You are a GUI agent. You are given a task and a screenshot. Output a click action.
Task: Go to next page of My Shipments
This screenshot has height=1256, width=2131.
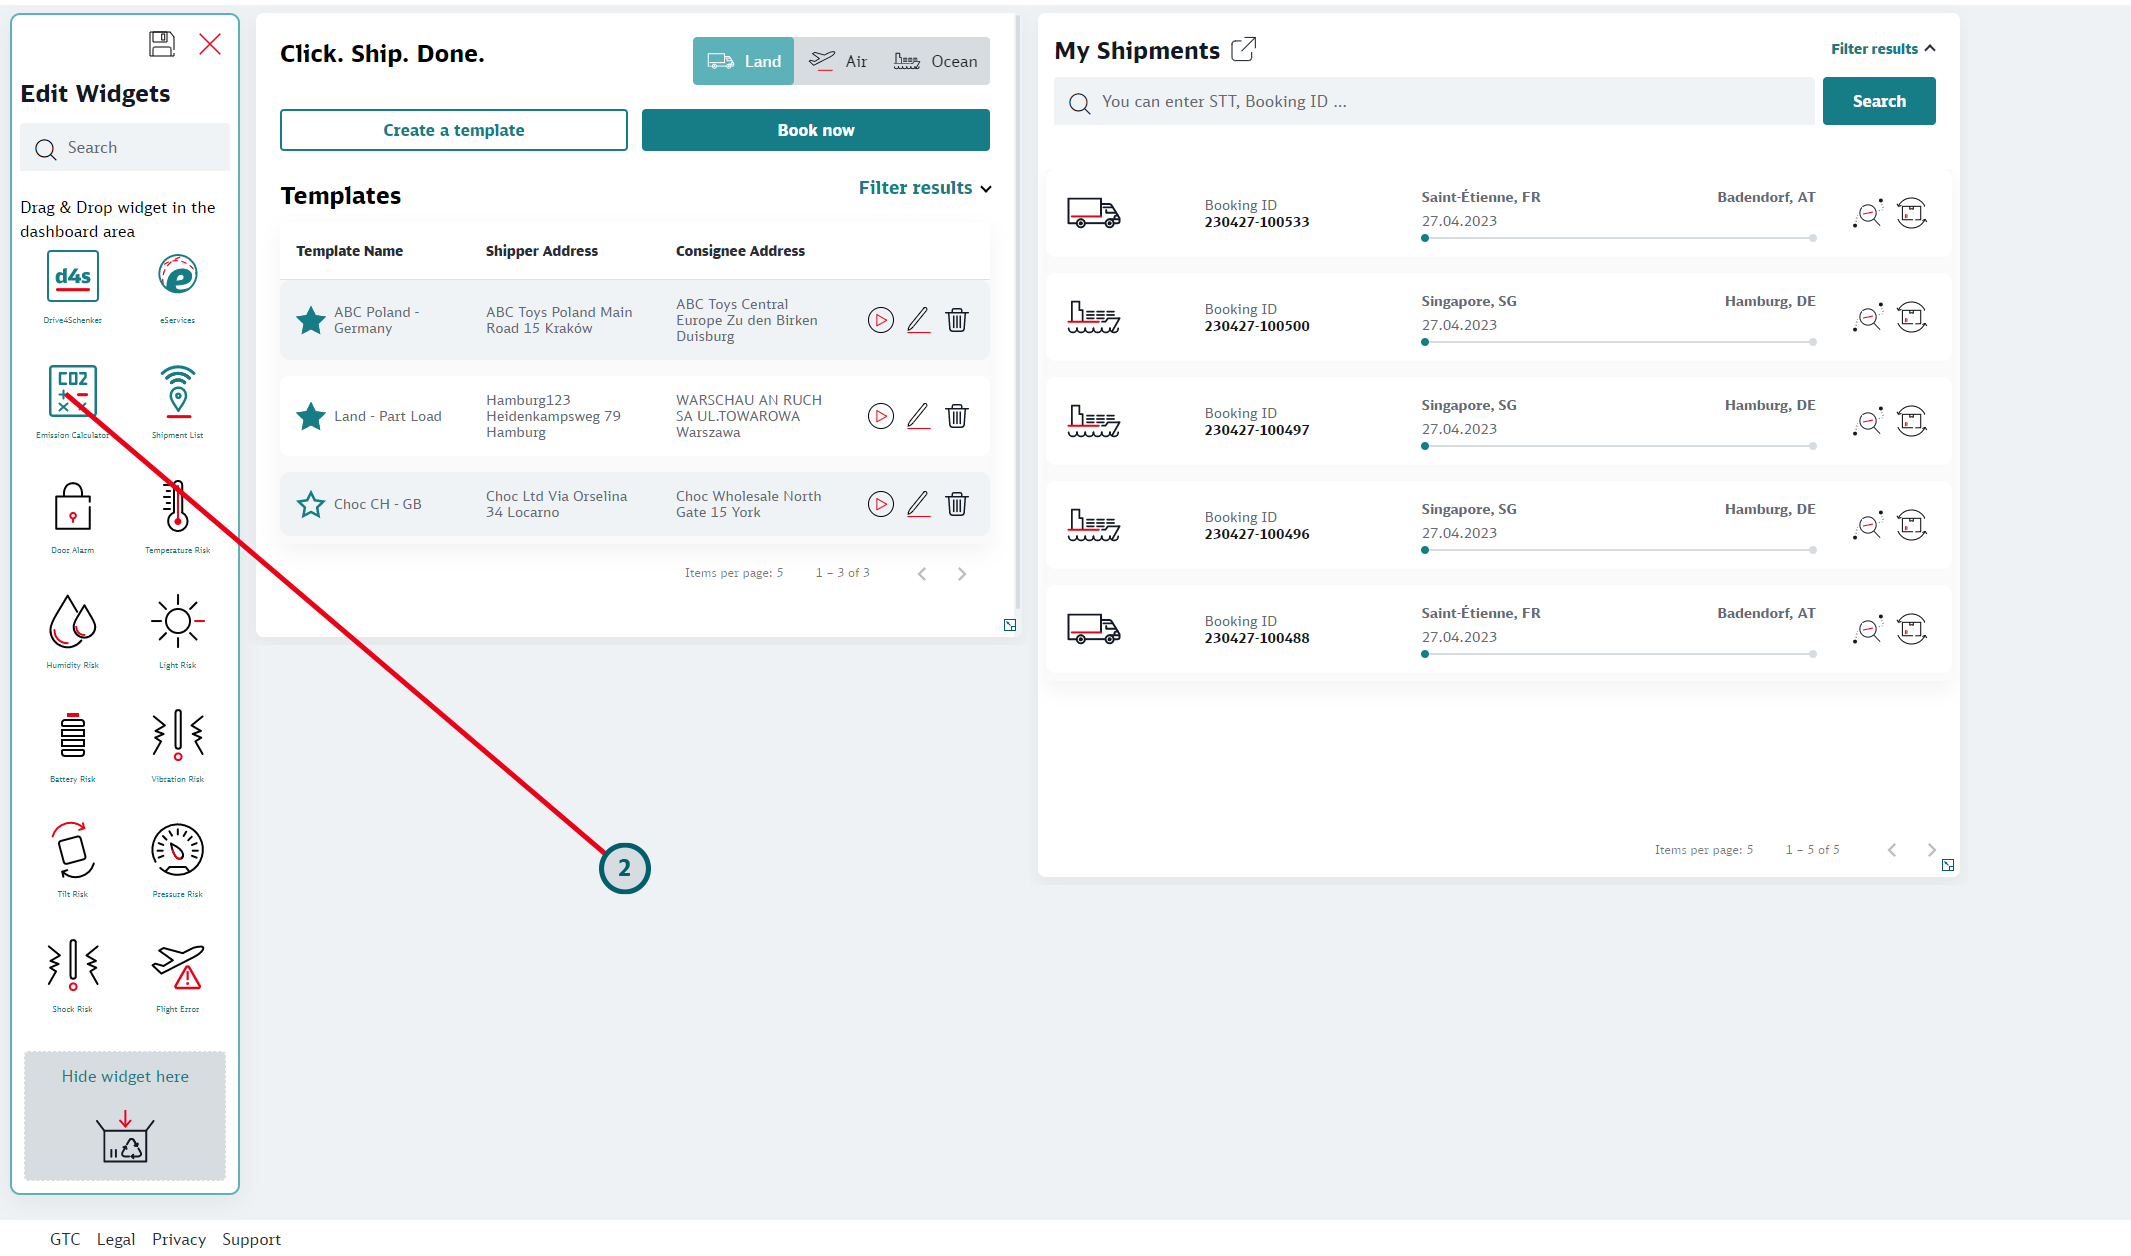click(1931, 850)
